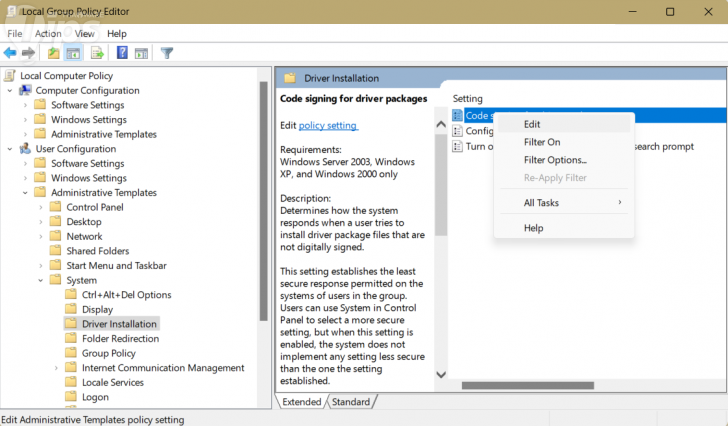Click the Desktop folder icon in tree
This screenshot has width=728, height=426.
(x=56, y=221)
